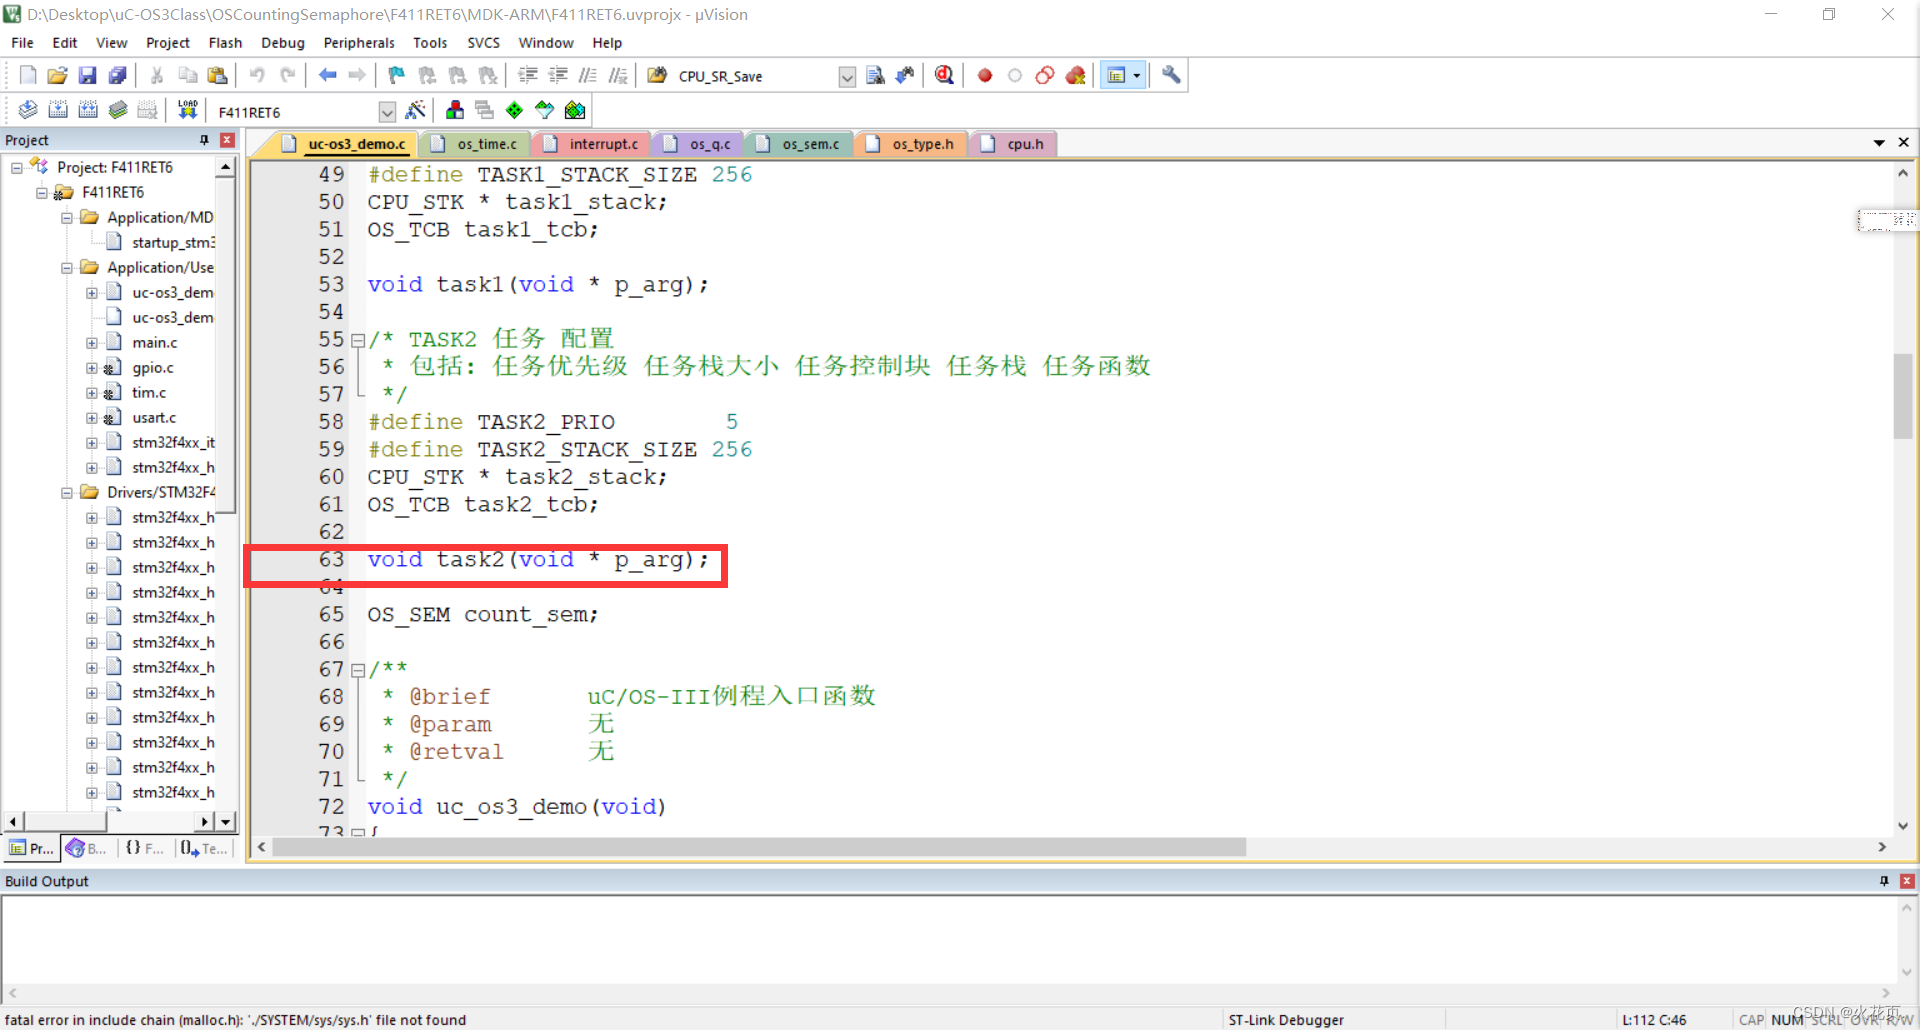Viewport: 1920px width, 1030px height.
Task: Start debug session with magnifier d icon
Action: 944,75
